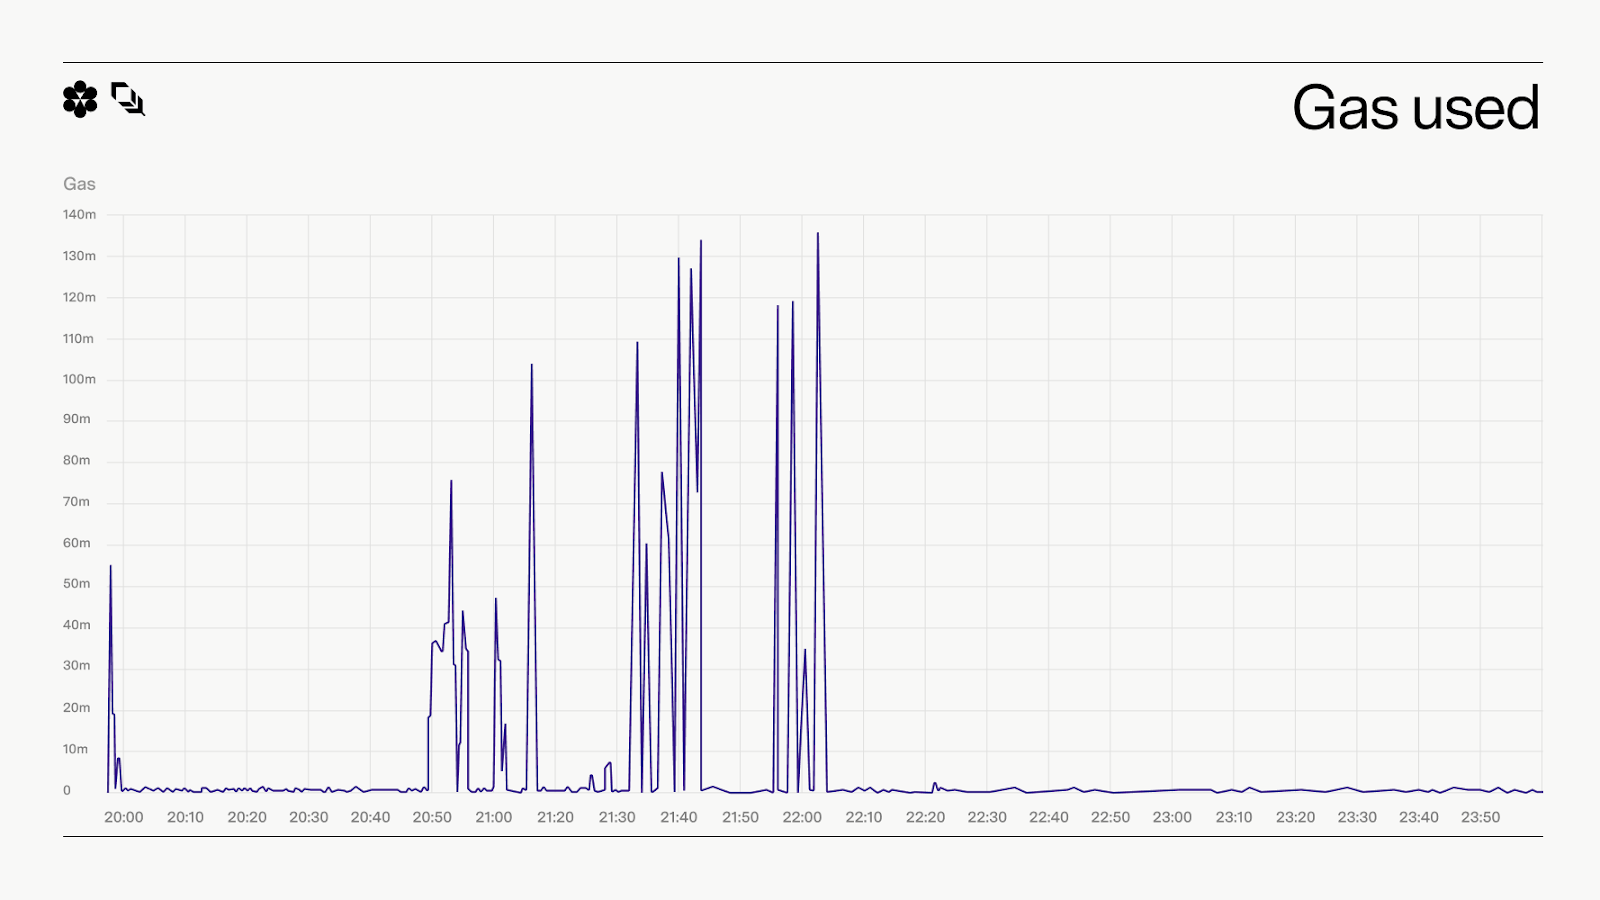Viewport: 1600px width, 900px height.
Task: Select the 22:30 x-axis time label
Action: (x=987, y=817)
